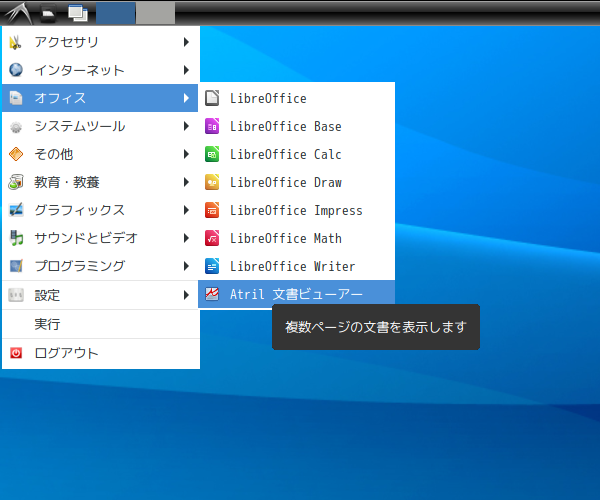Launch LibreOffice Calc from the submenu
This screenshot has width=600, height=500.
click(x=297, y=154)
